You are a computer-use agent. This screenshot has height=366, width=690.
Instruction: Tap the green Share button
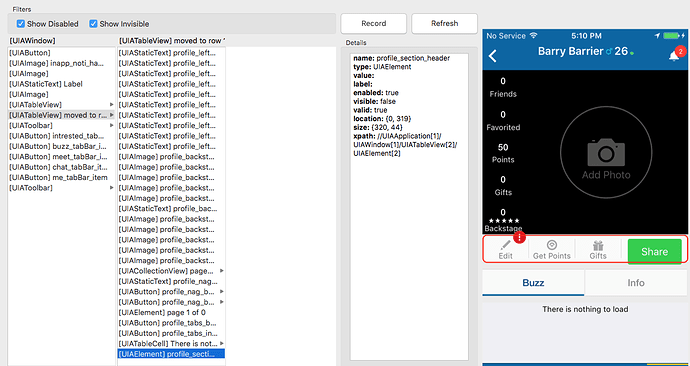click(654, 252)
